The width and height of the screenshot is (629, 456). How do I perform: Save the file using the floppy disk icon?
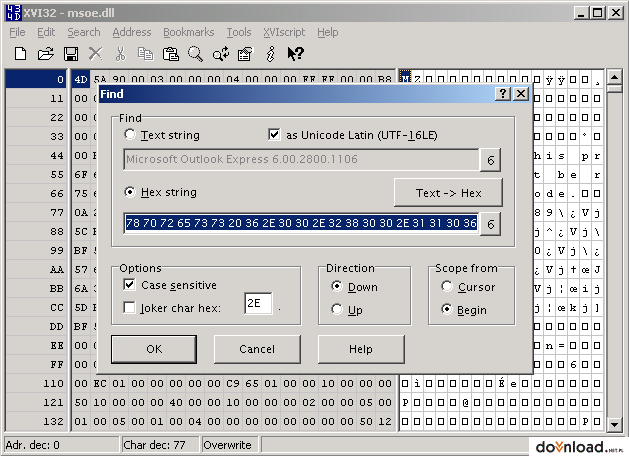pyautogui.click(x=71, y=53)
